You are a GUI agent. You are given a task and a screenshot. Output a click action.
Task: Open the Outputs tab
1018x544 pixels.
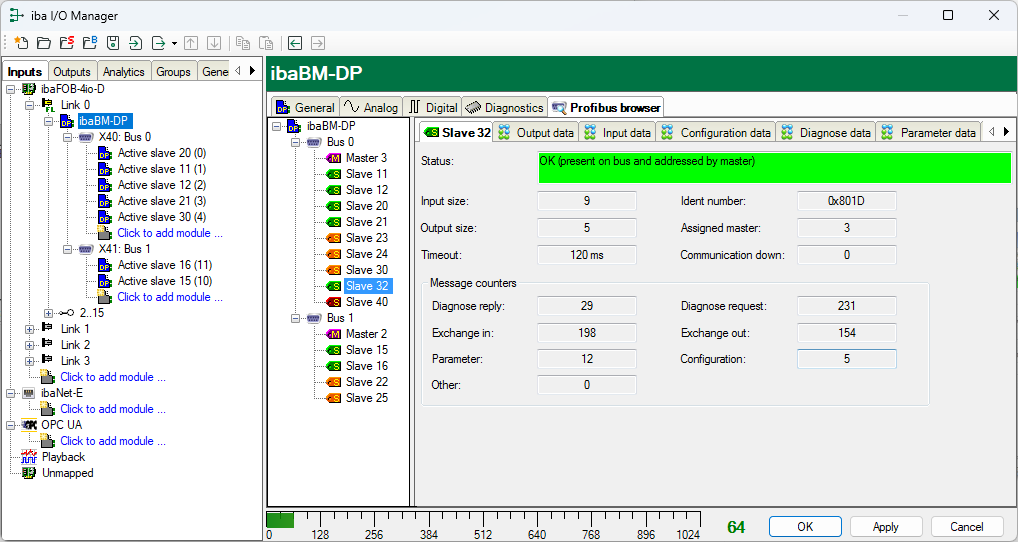coord(72,72)
